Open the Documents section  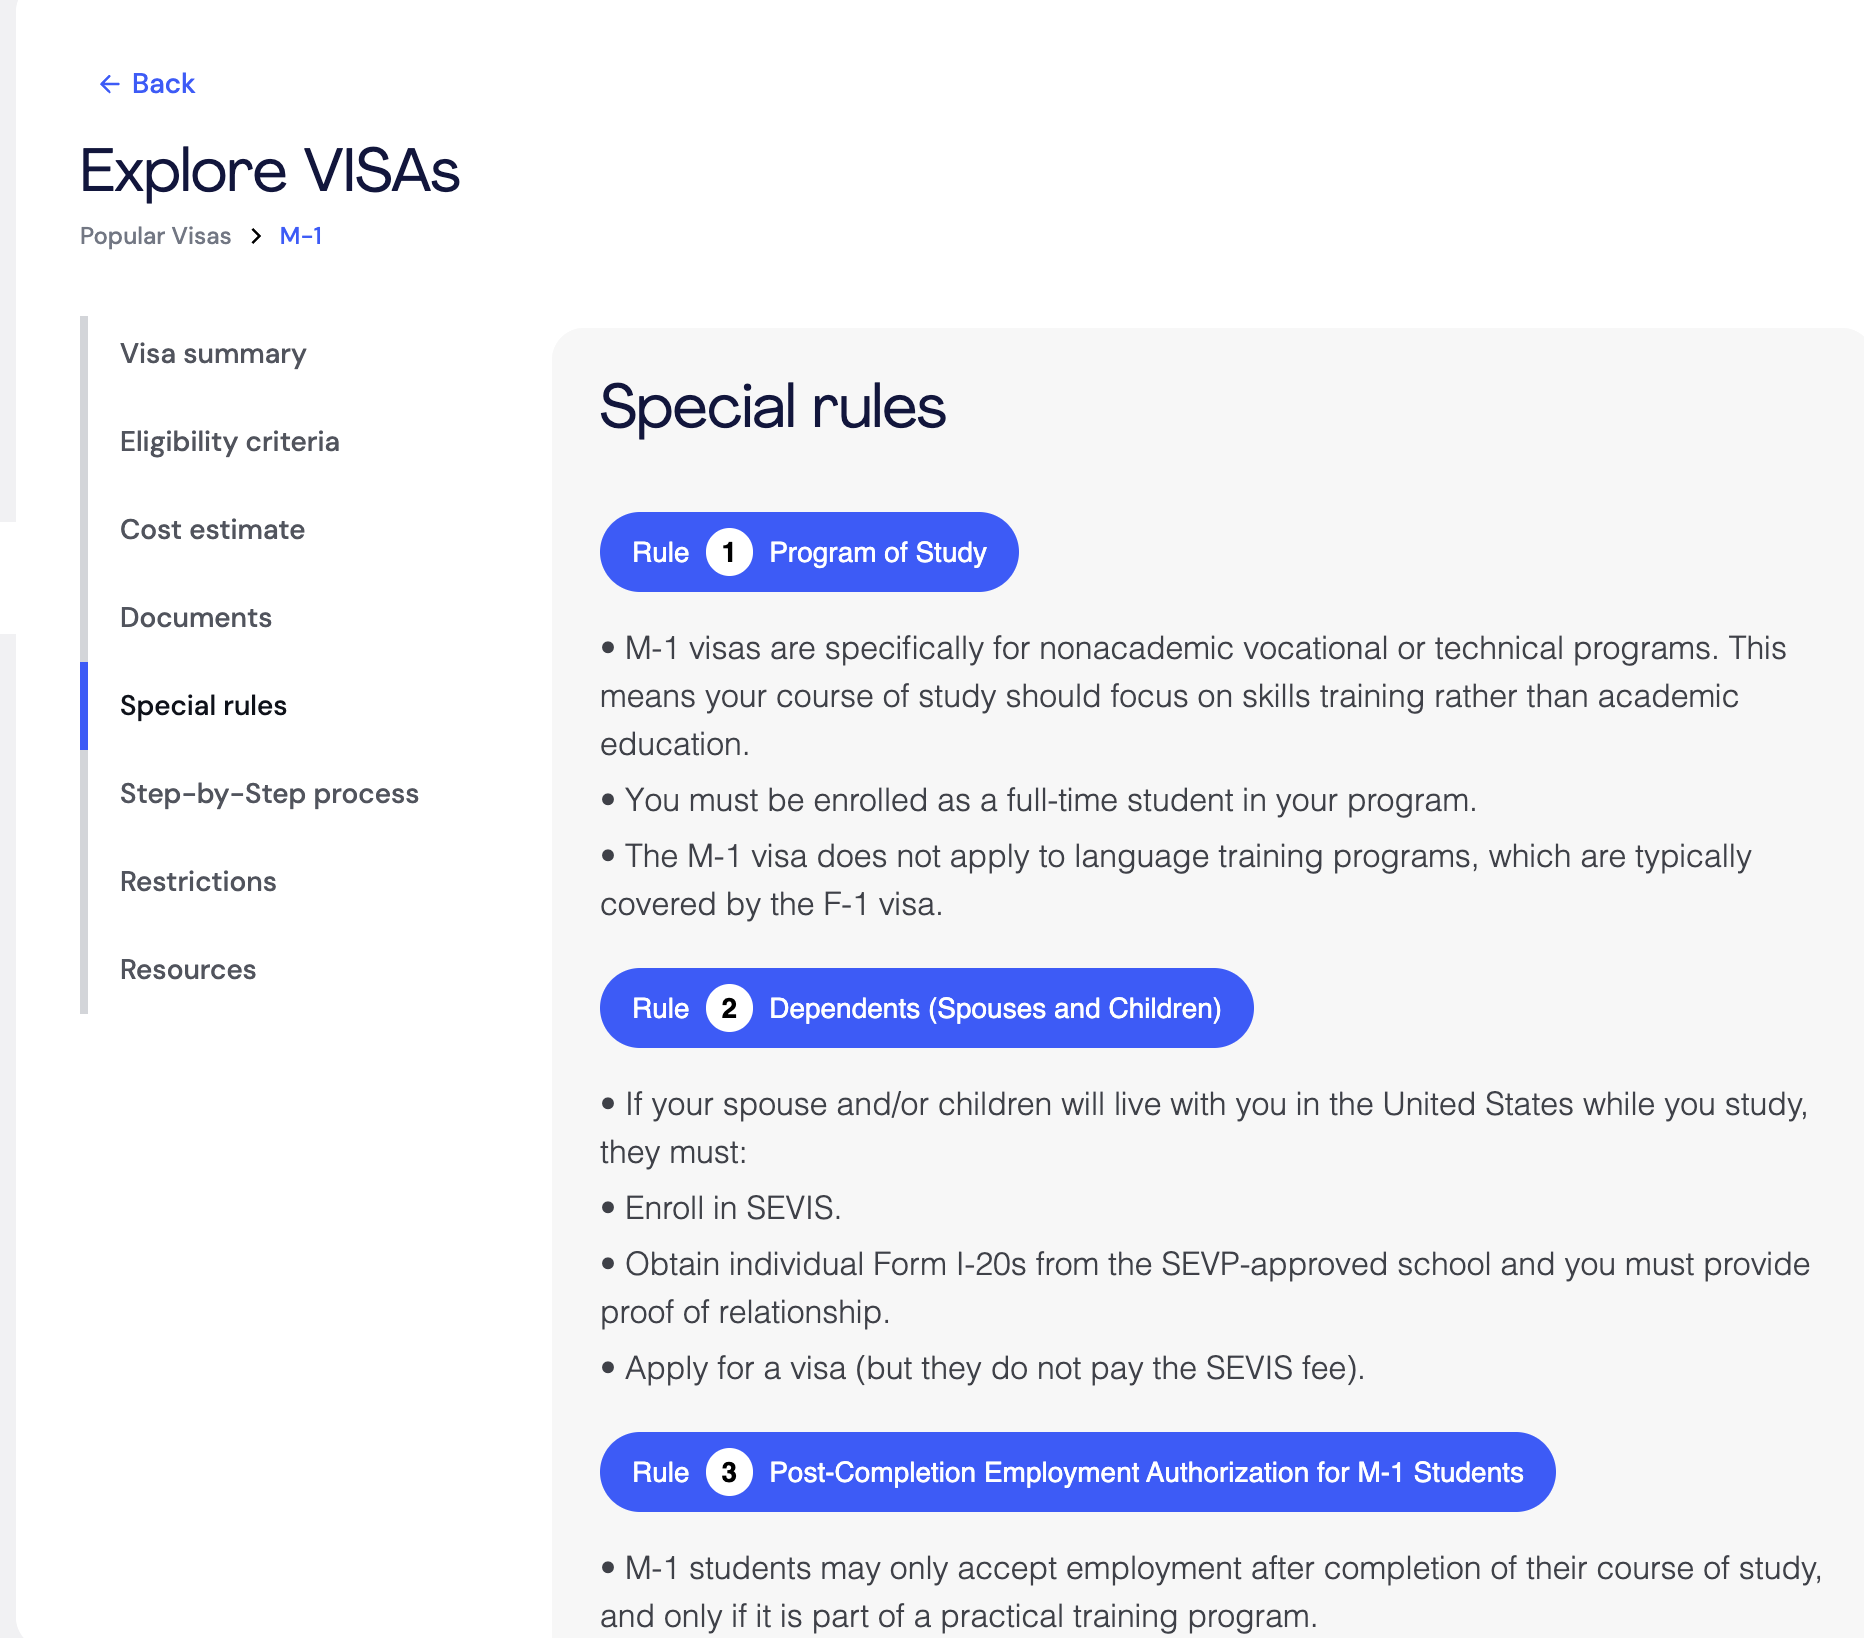pyautogui.click(x=196, y=618)
